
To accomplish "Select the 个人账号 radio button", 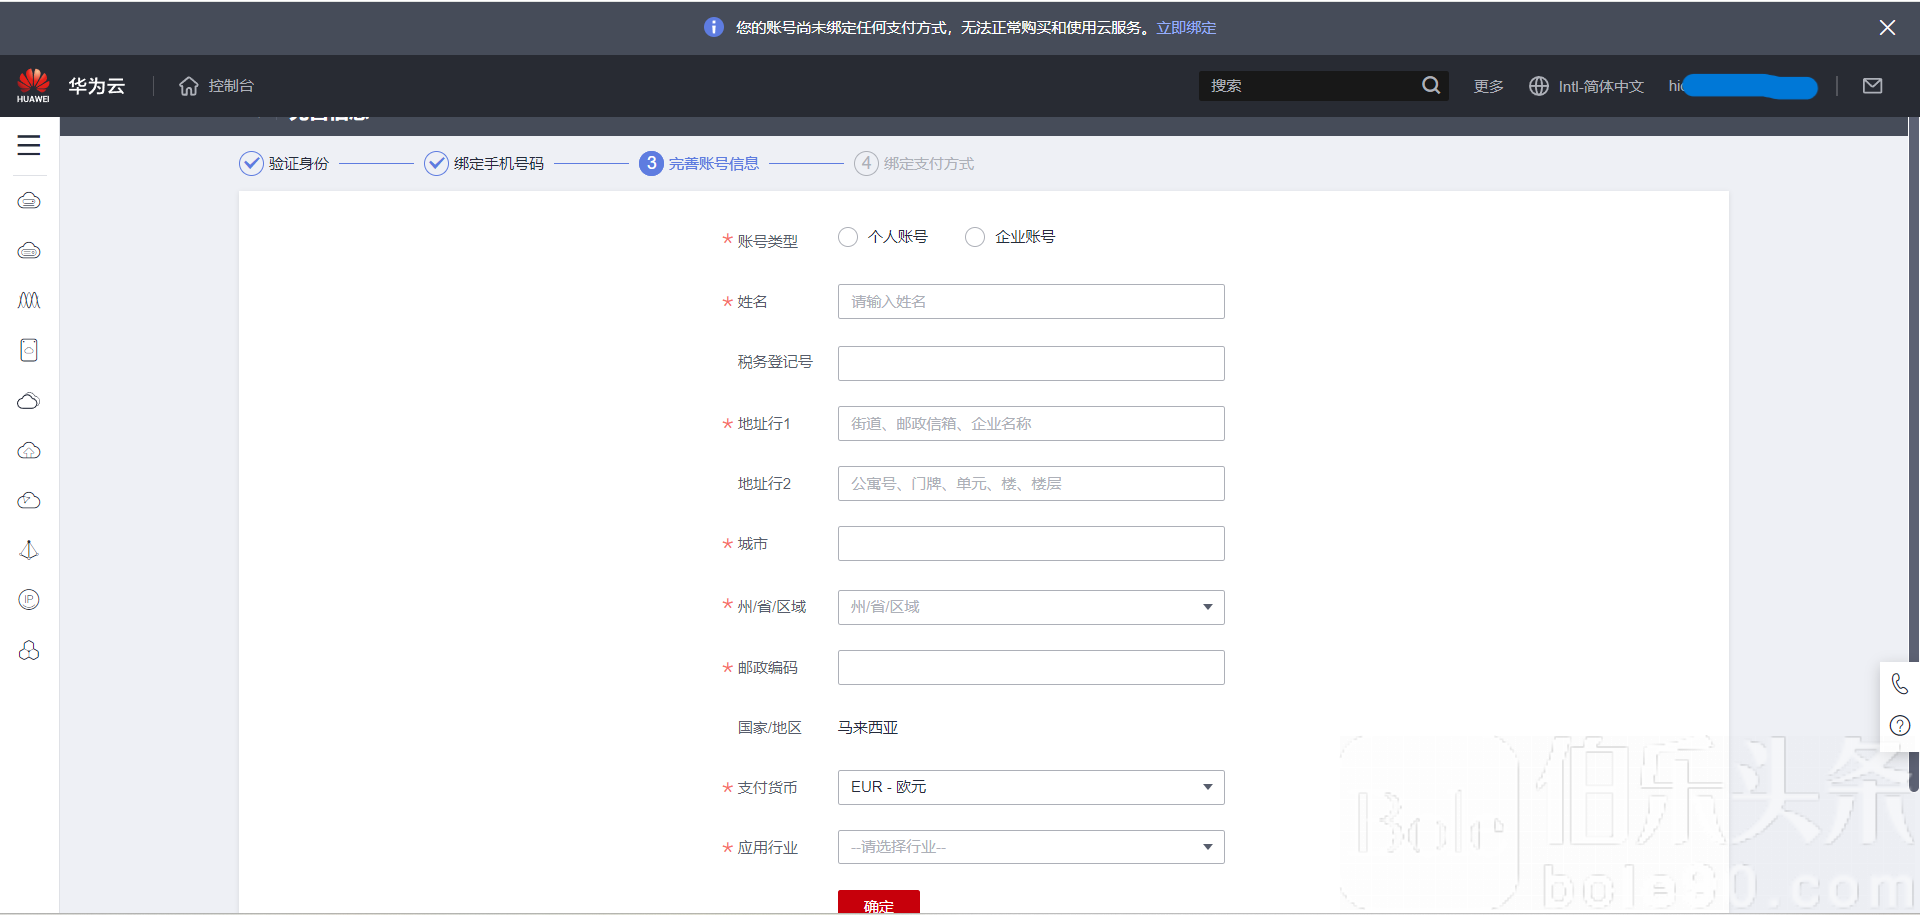I will (x=848, y=237).
